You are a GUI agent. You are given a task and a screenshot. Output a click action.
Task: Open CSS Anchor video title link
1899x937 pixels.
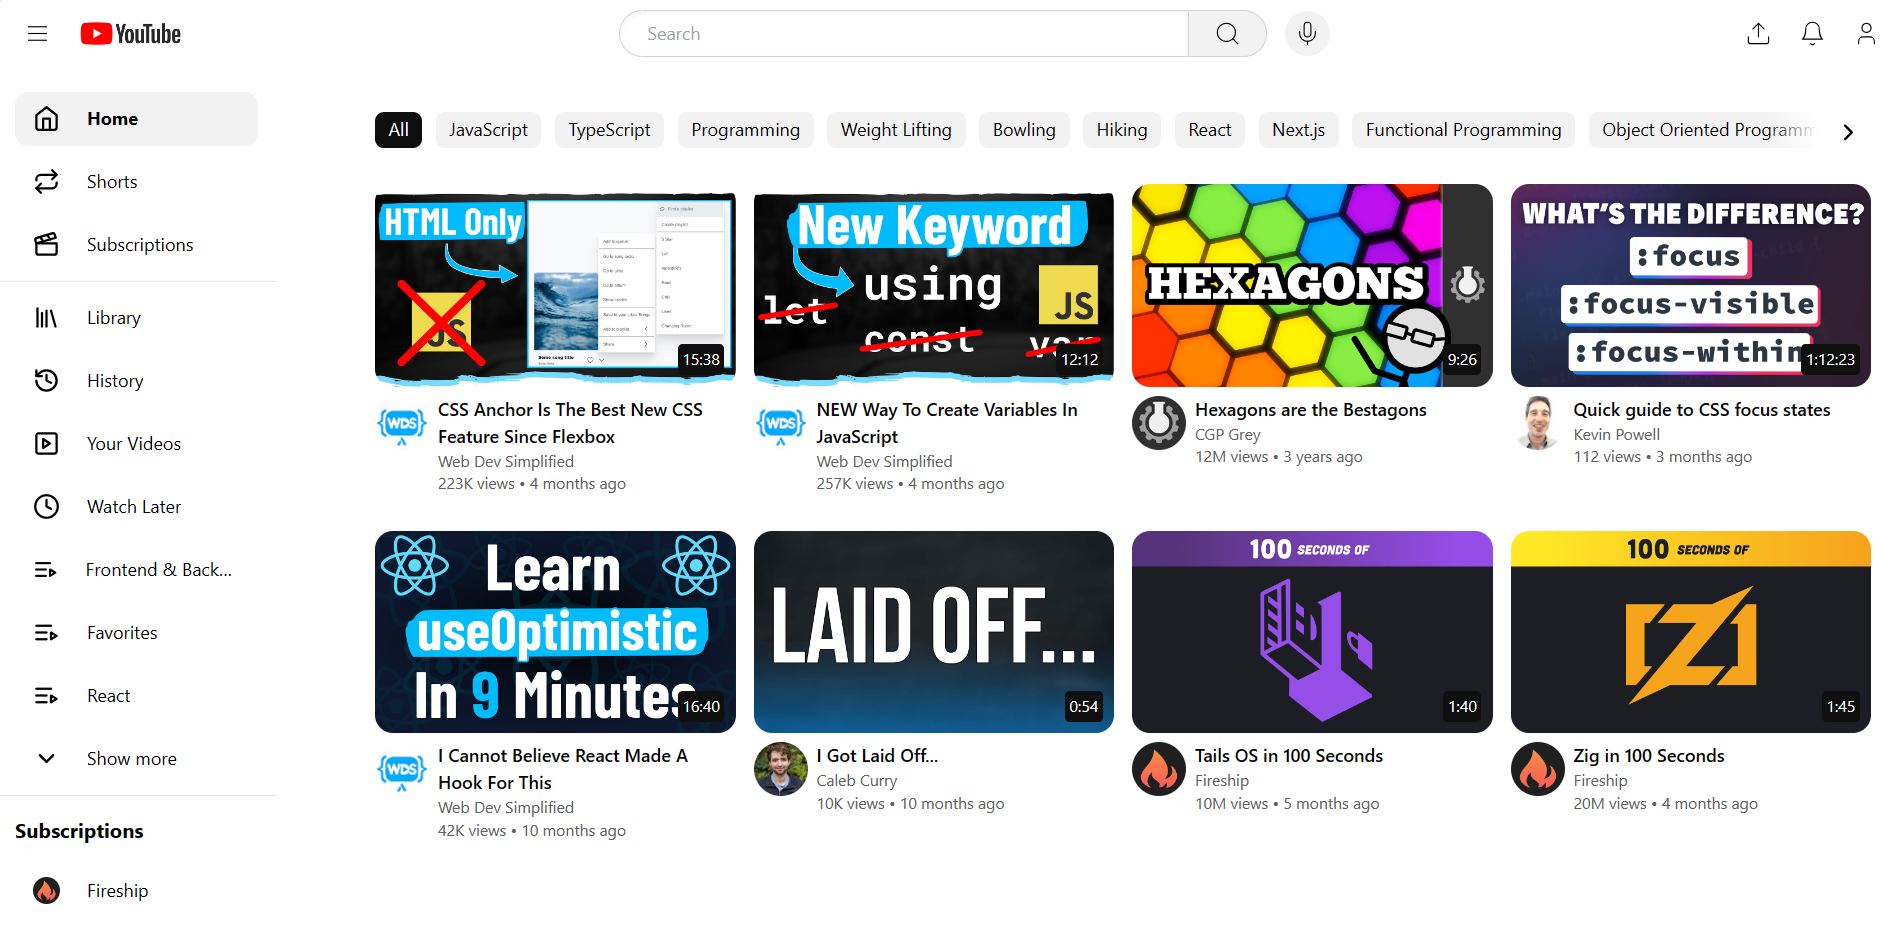pos(570,424)
